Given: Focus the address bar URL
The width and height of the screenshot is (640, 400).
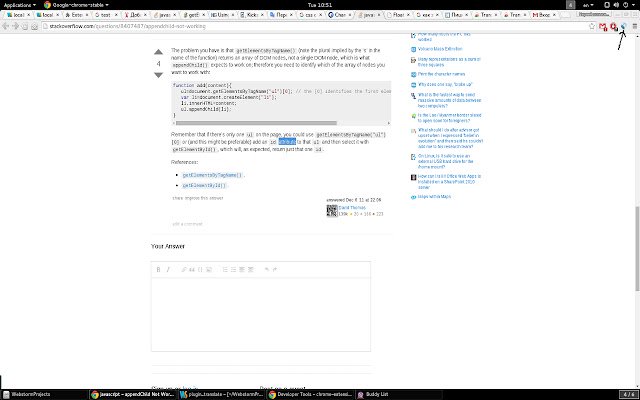Looking at the screenshot, I should point(314,26).
